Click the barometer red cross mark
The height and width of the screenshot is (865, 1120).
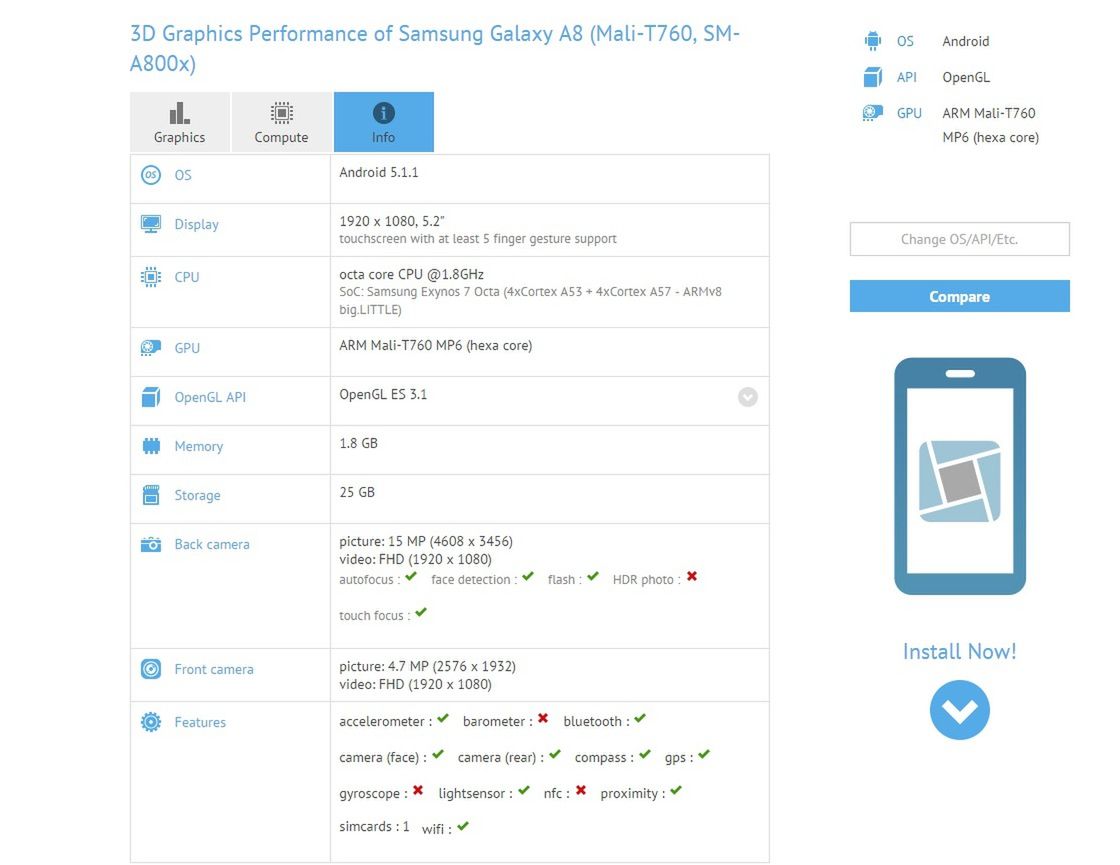543,718
